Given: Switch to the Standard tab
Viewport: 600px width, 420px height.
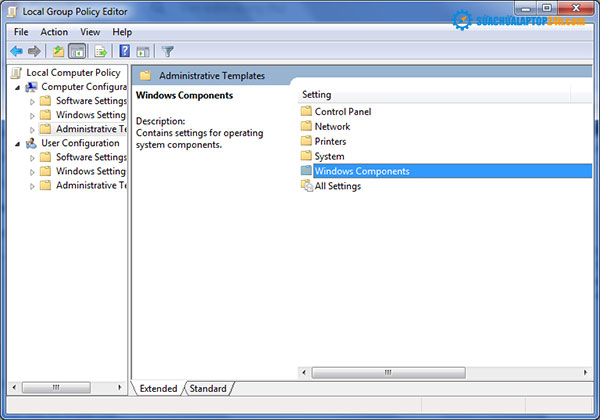Looking at the screenshot, I should coord(208,389).
